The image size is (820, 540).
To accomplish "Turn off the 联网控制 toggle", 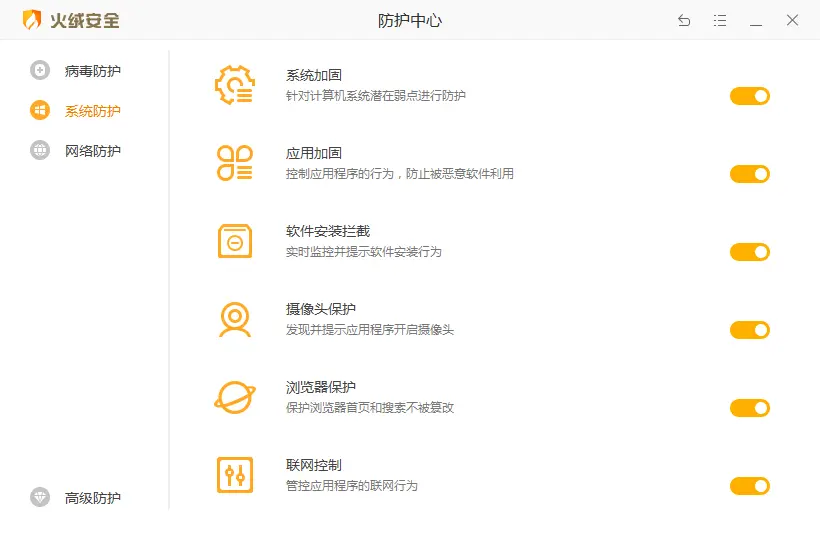I will click(x=749, y=486).
